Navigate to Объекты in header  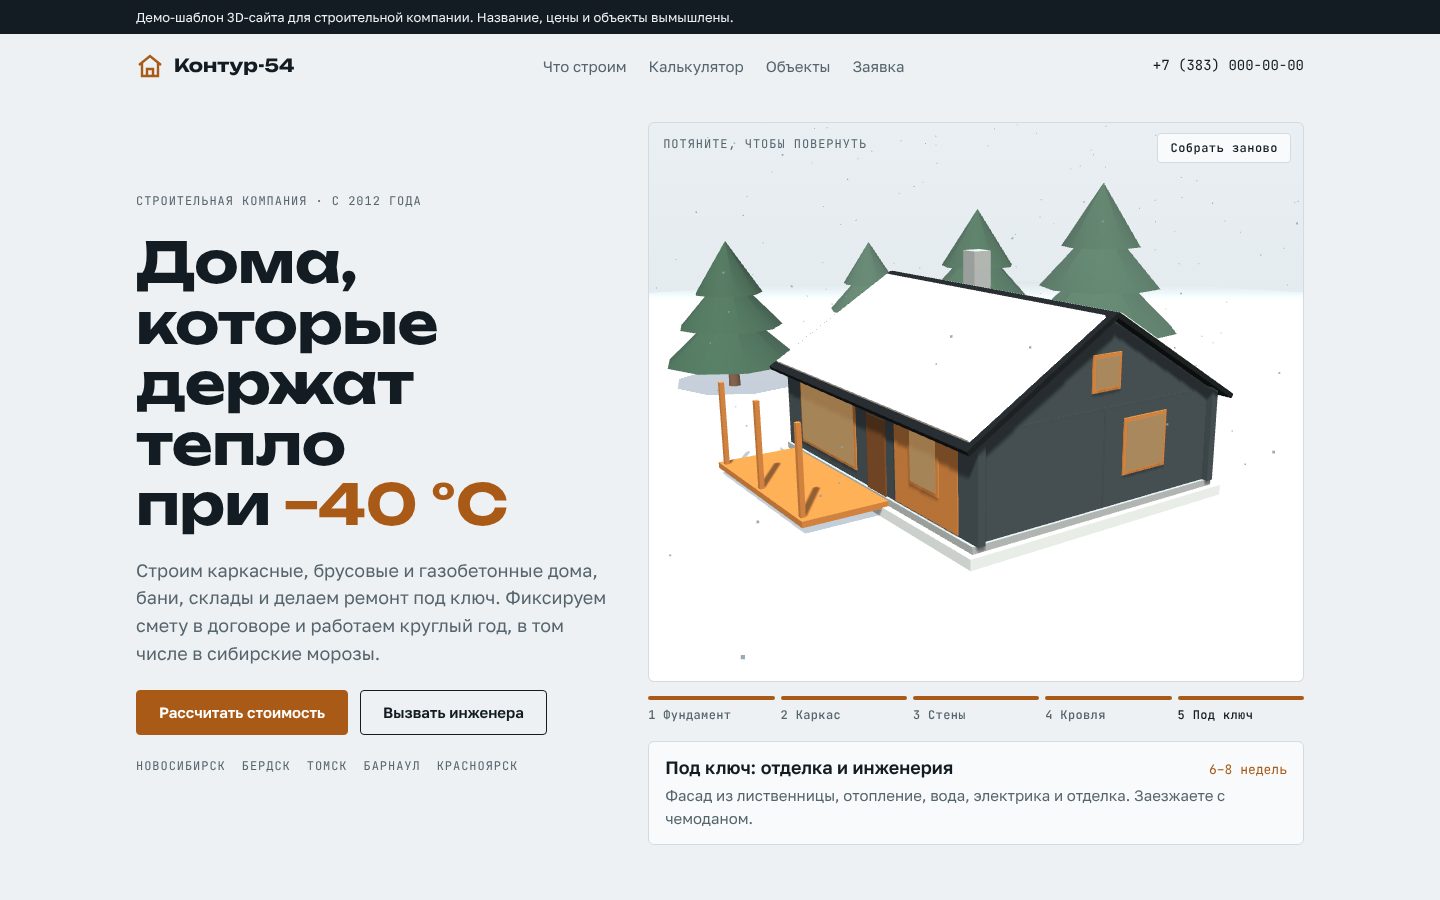coord(798,67)
